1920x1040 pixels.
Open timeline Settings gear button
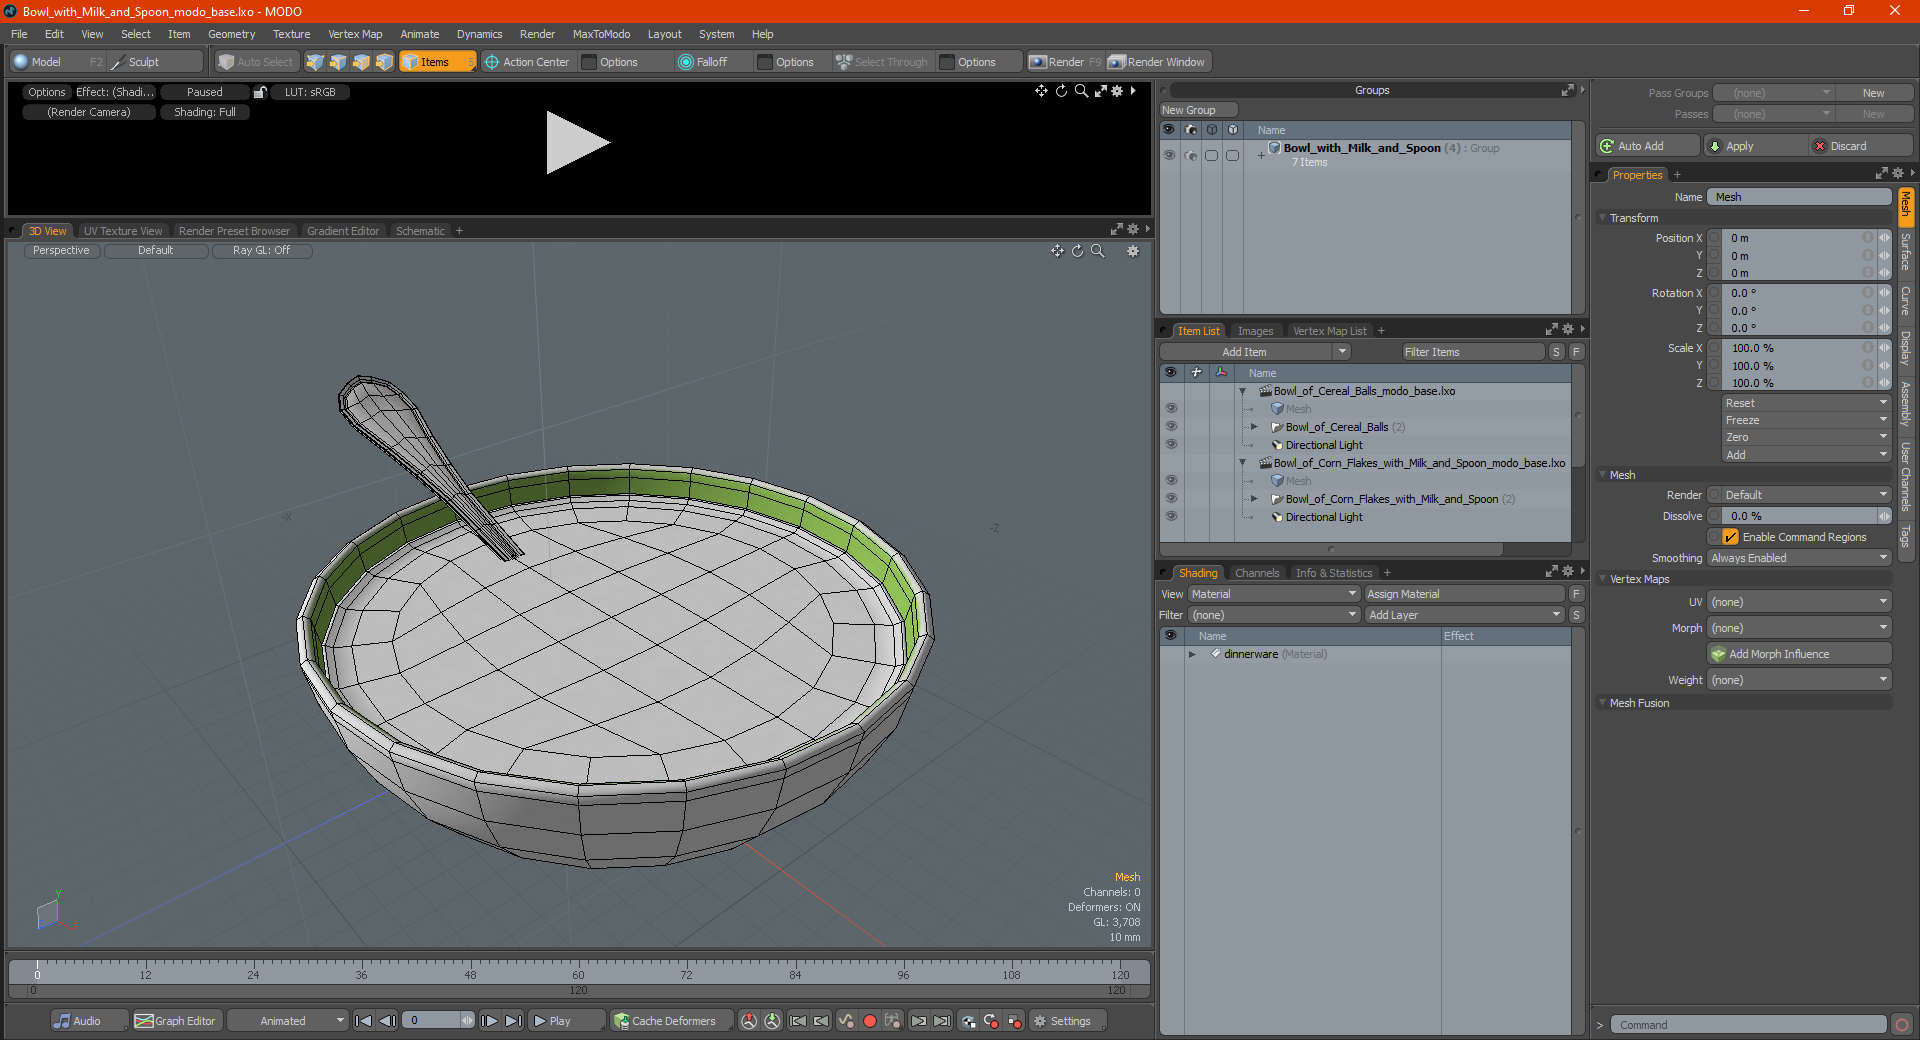point(1067,1021)
